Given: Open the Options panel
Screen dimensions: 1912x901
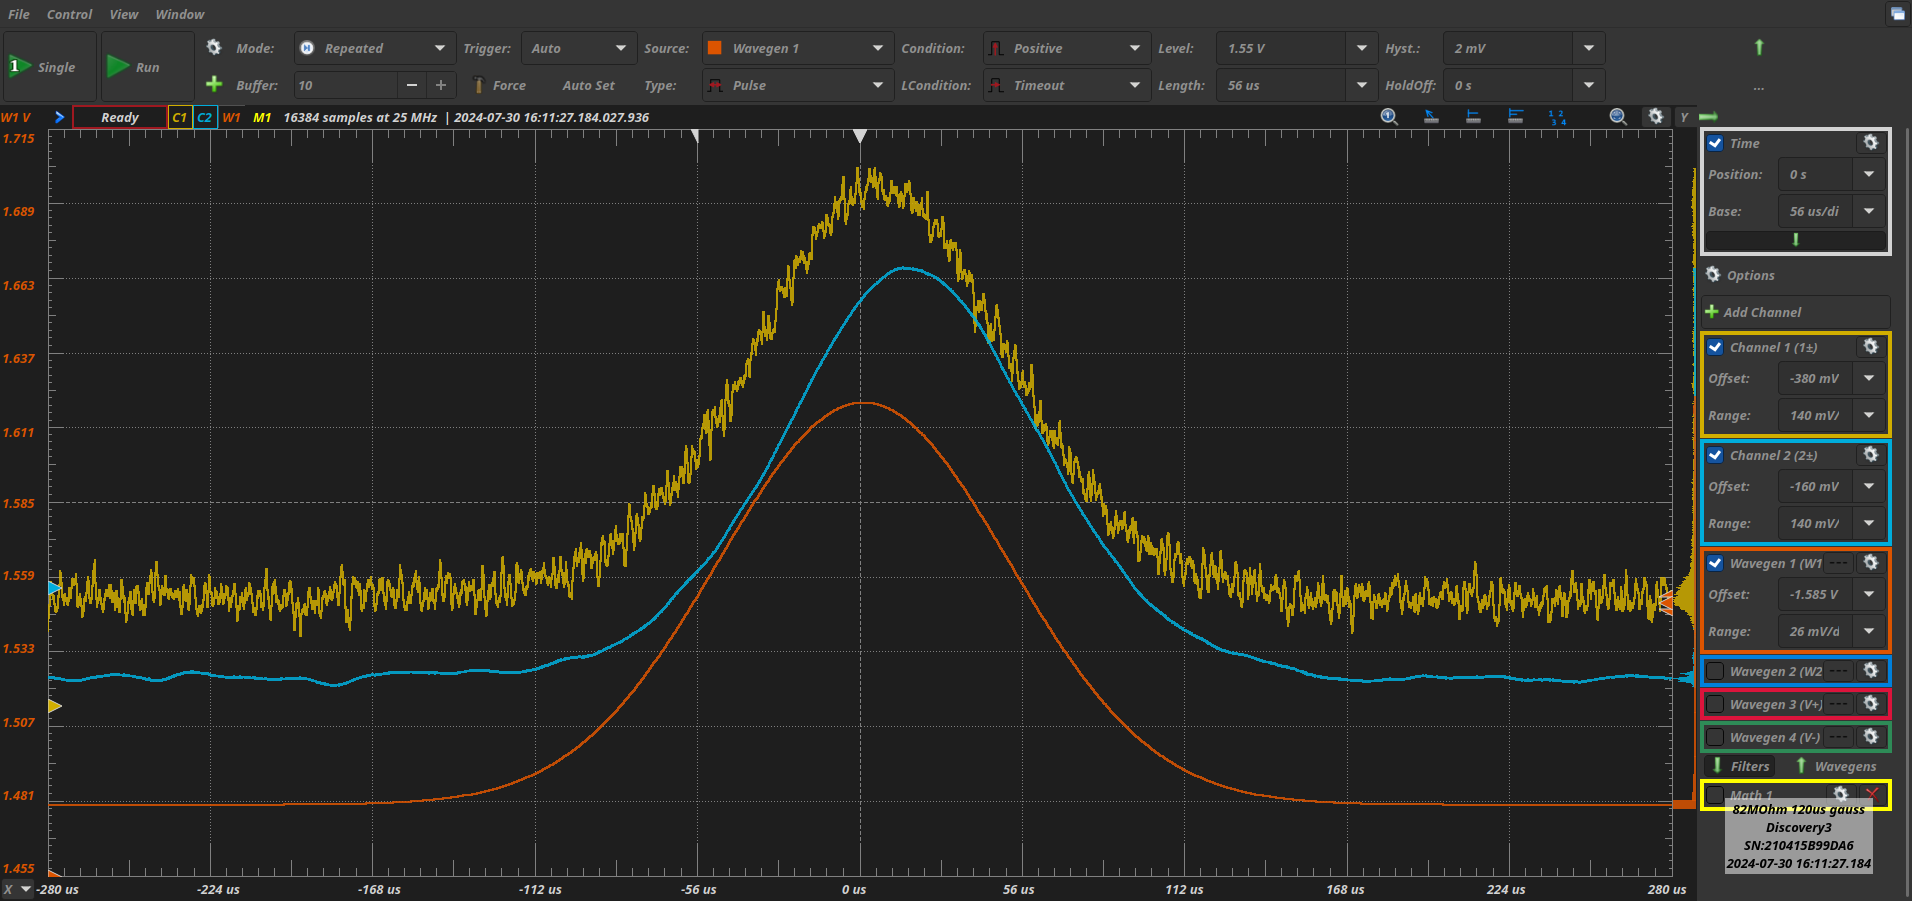Looking at the screenshot, I should pos(1740,275).
